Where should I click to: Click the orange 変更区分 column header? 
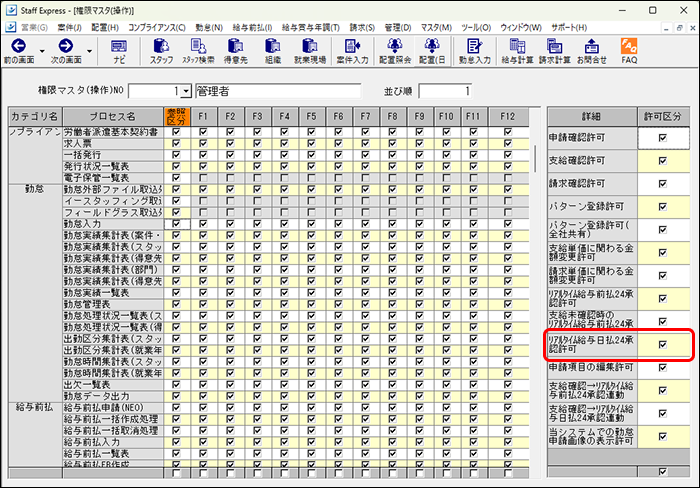click(x=177, y=117)
